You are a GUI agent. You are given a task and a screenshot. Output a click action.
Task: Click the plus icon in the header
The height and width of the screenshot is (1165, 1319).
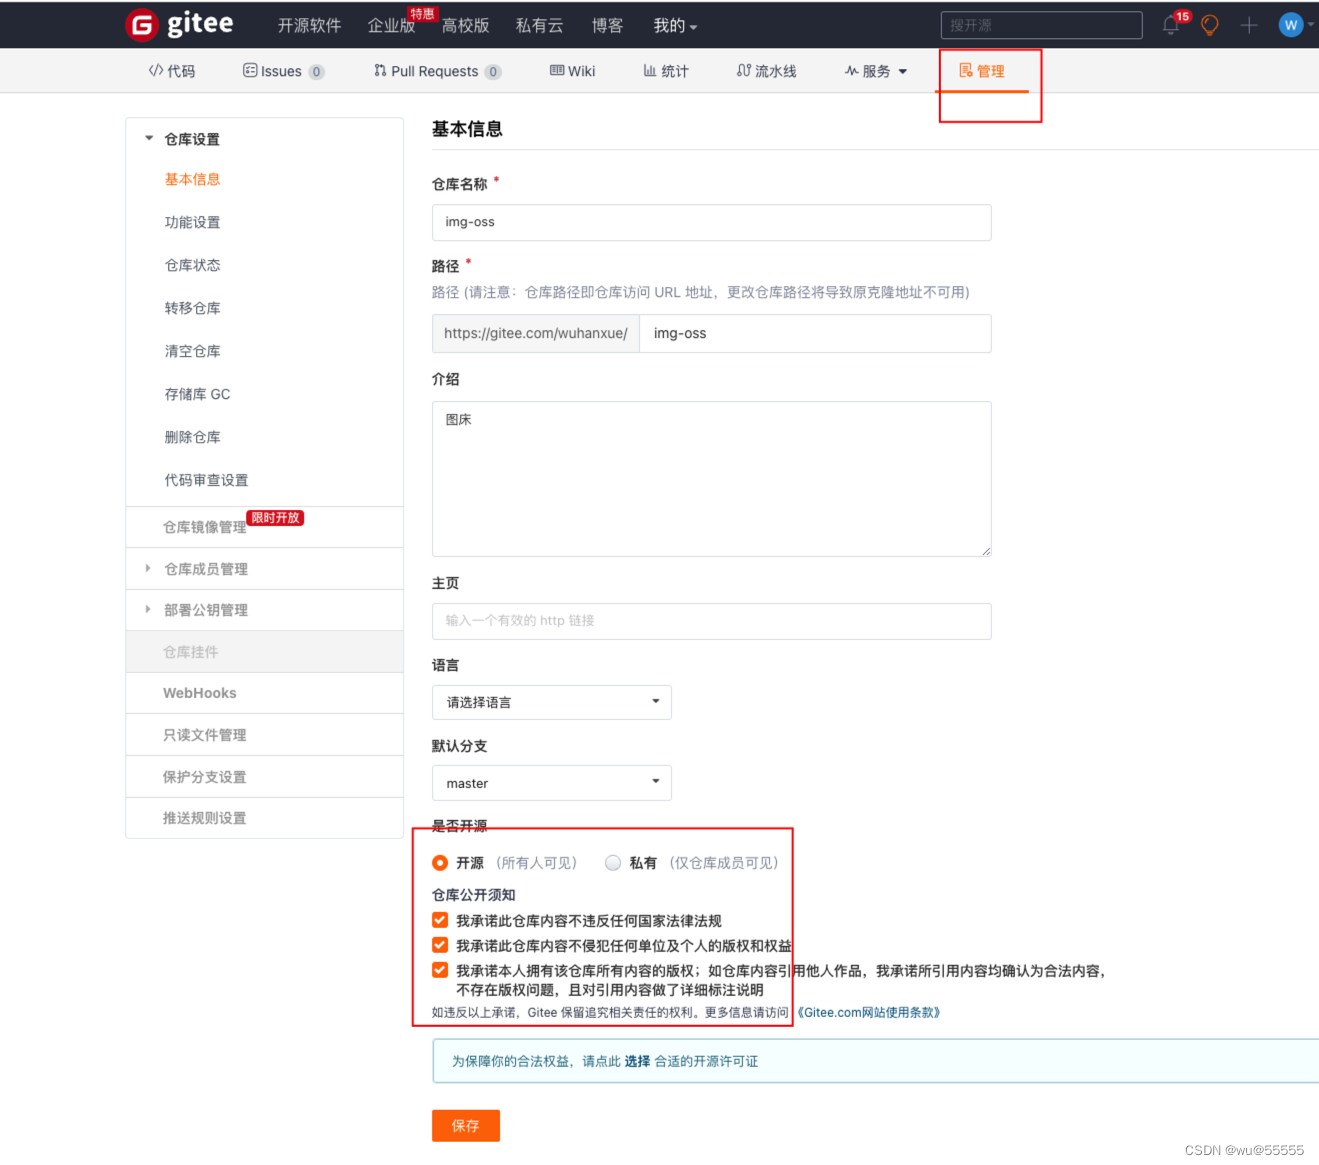[x=1249, y=25]
